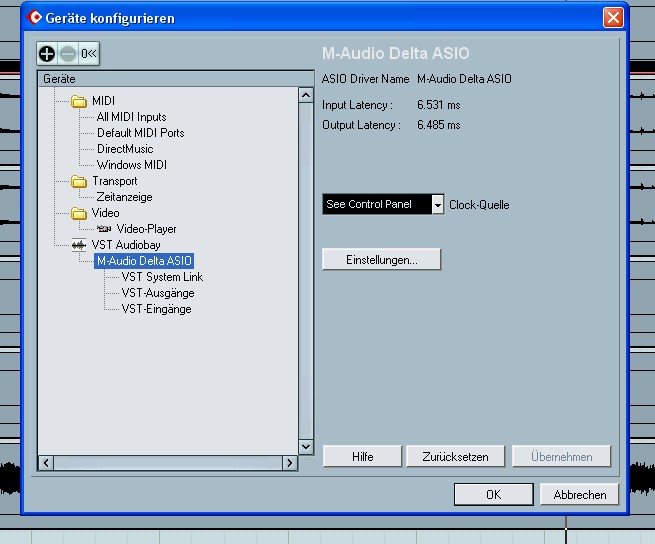Select VST-Eingänge

pos(156,309)
